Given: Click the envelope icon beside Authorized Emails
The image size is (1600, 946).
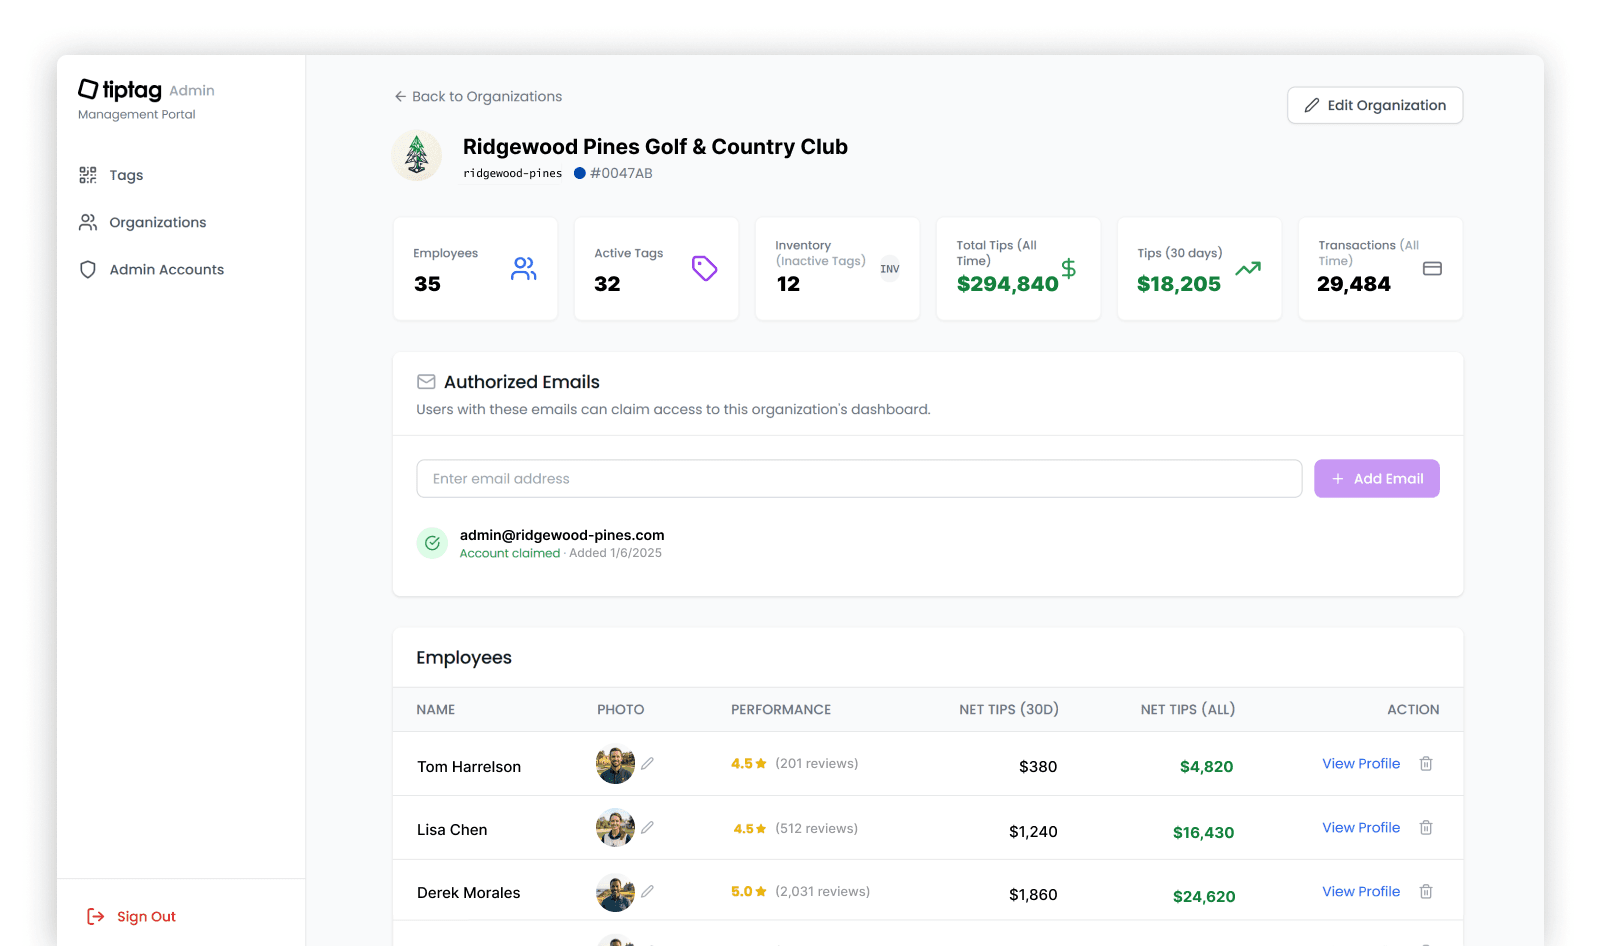Looking at the screenshot, I should tap(426, 381).
